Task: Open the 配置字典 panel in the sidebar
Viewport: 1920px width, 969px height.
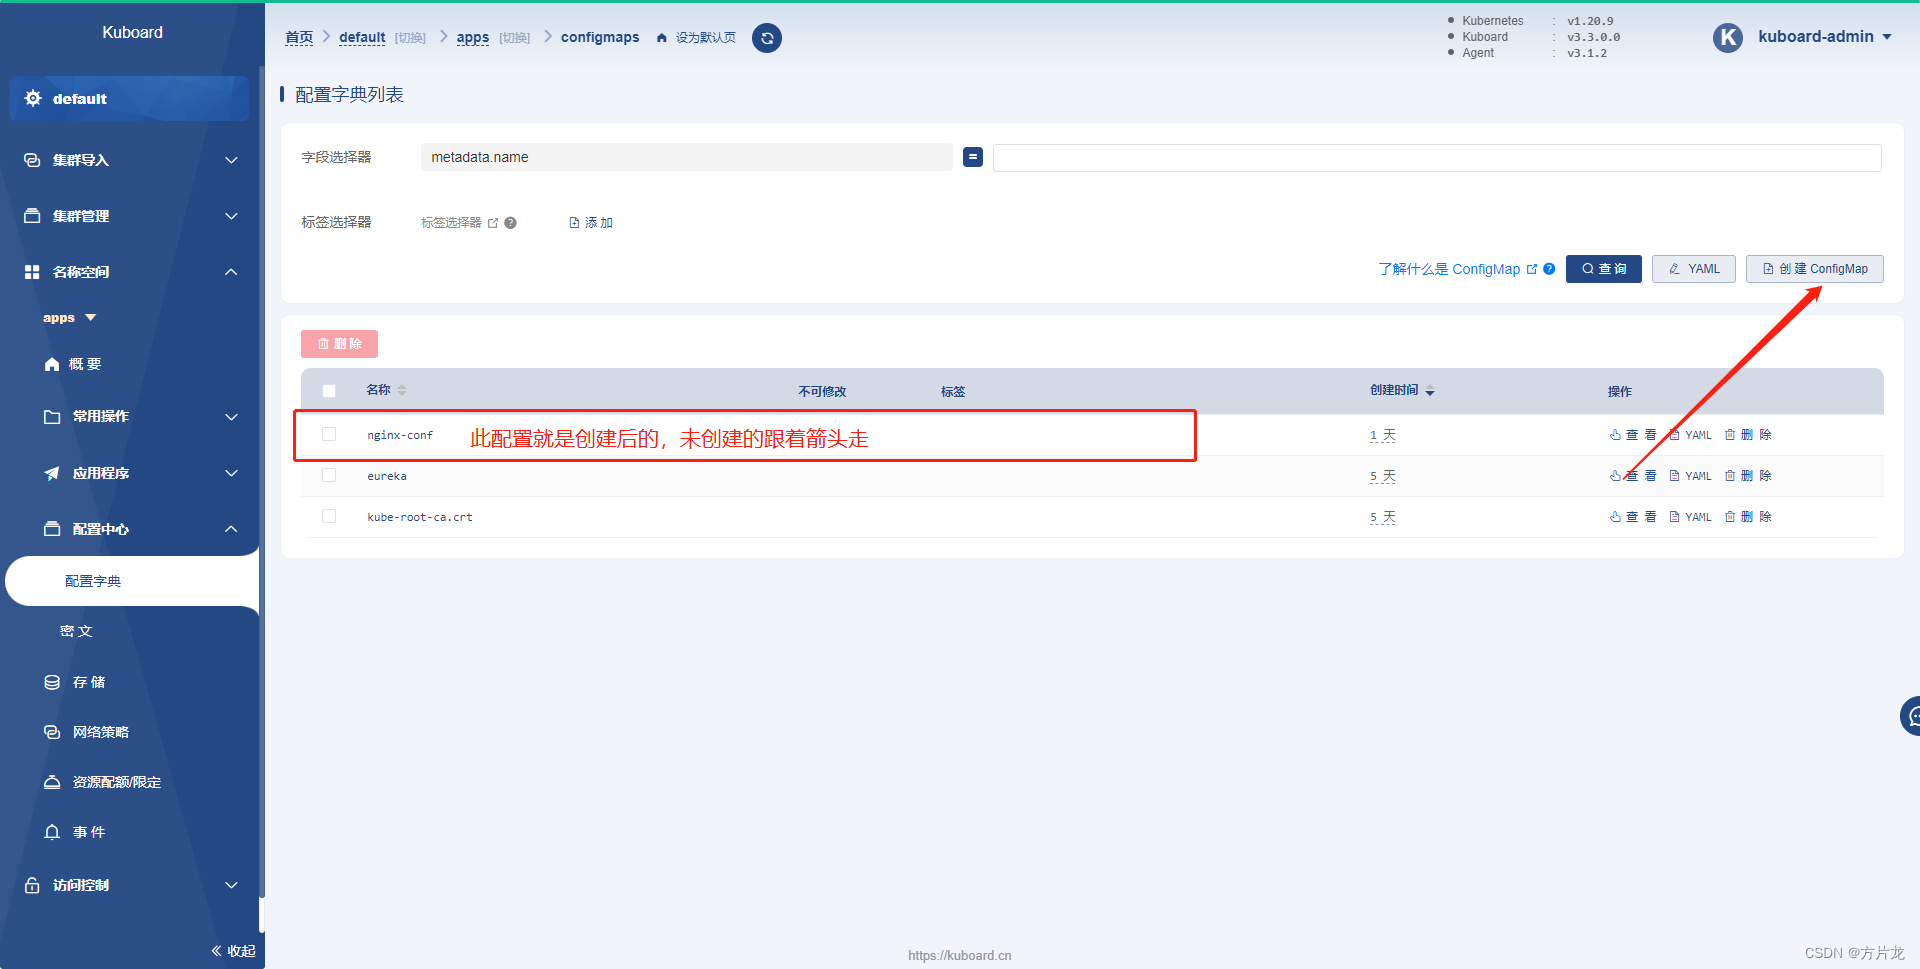Action: [x=94, y=580]
